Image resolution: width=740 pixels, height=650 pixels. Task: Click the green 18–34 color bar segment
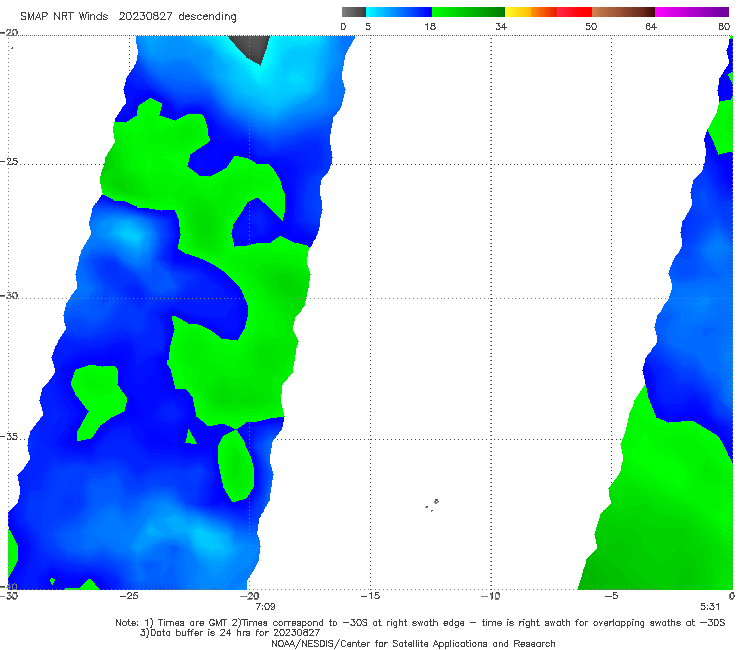(468, 12)
